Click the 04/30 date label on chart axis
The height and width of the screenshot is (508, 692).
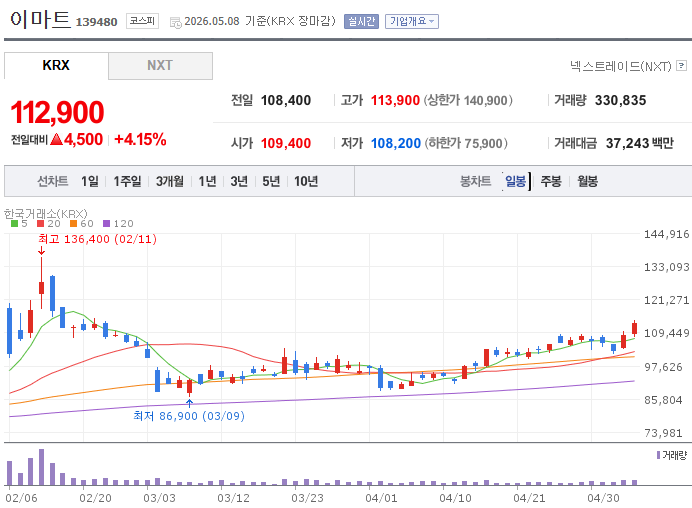[603, 498]
